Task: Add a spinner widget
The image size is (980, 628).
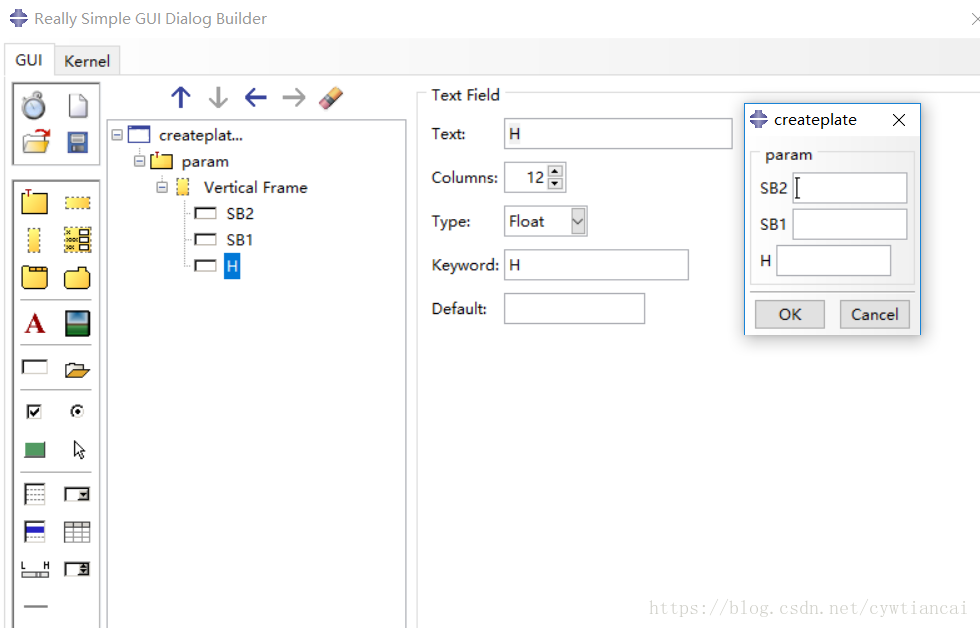Action: pos(78,569)
